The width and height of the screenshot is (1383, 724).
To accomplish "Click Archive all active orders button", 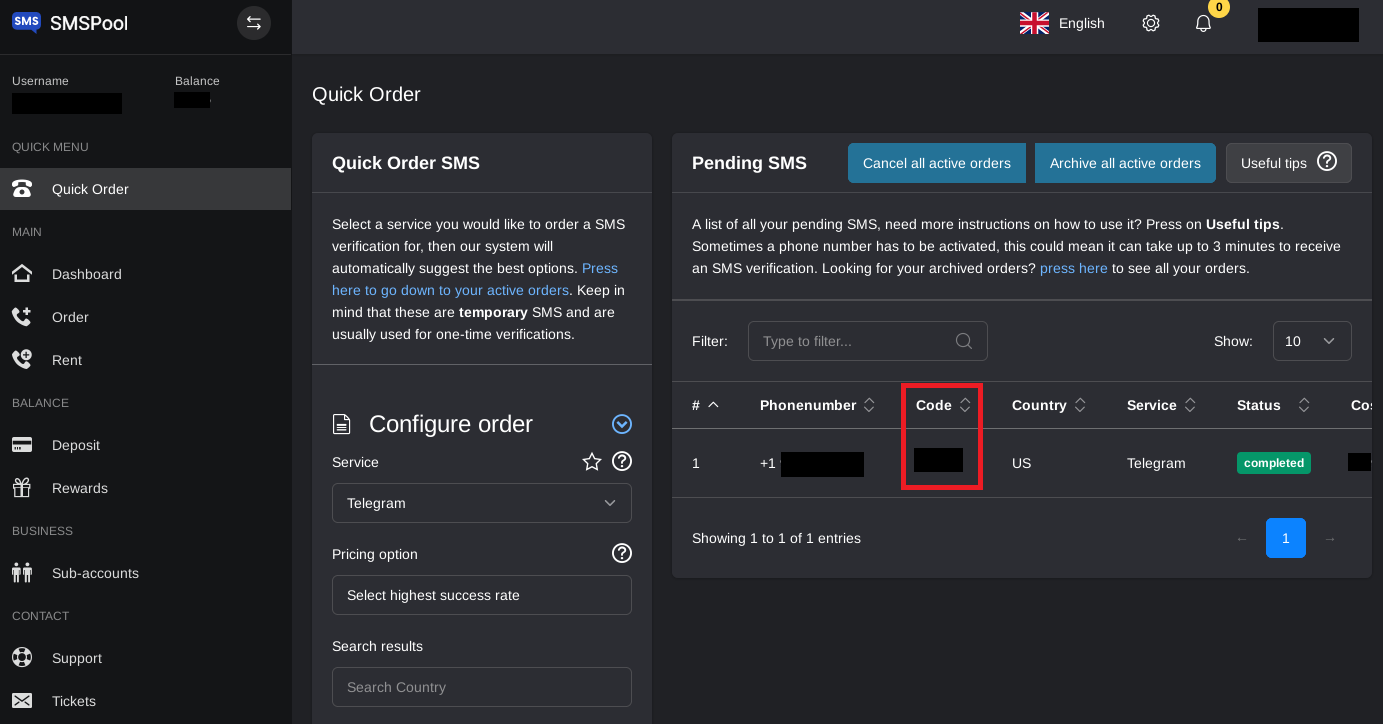I will [1125, 163].
